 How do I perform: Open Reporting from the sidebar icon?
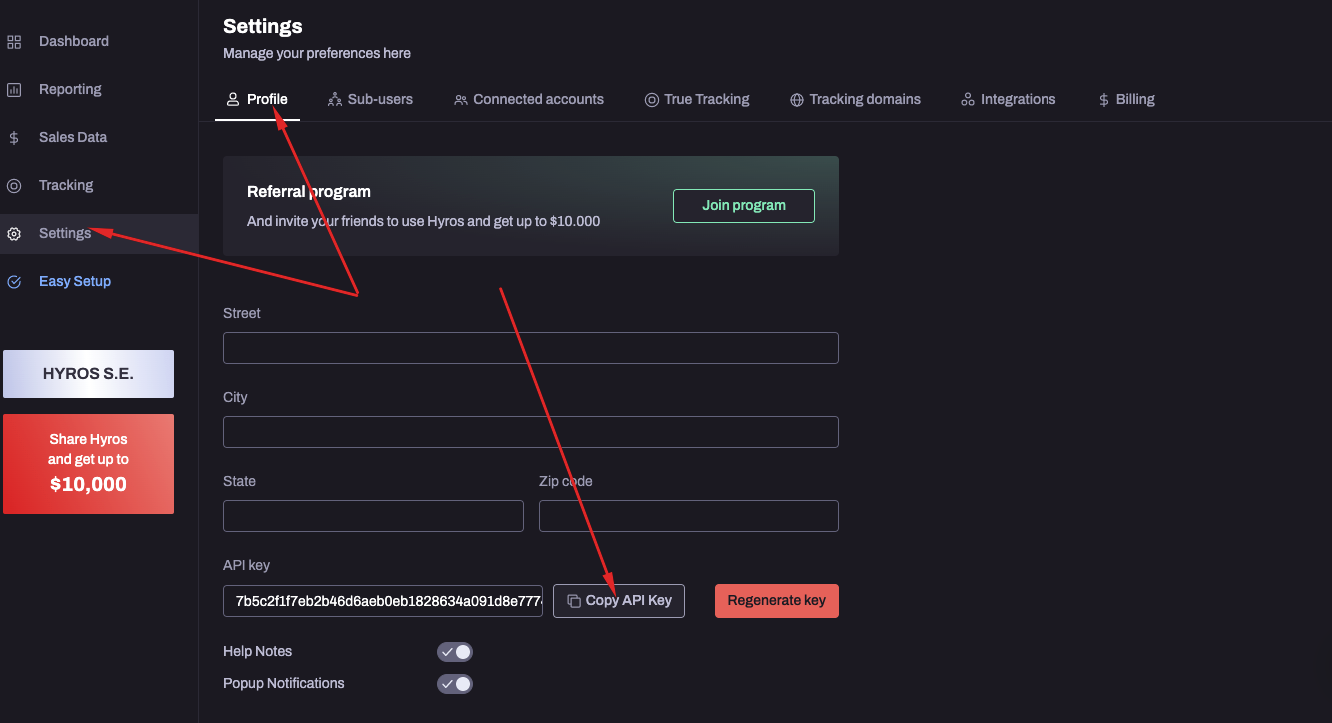[14, 89]
